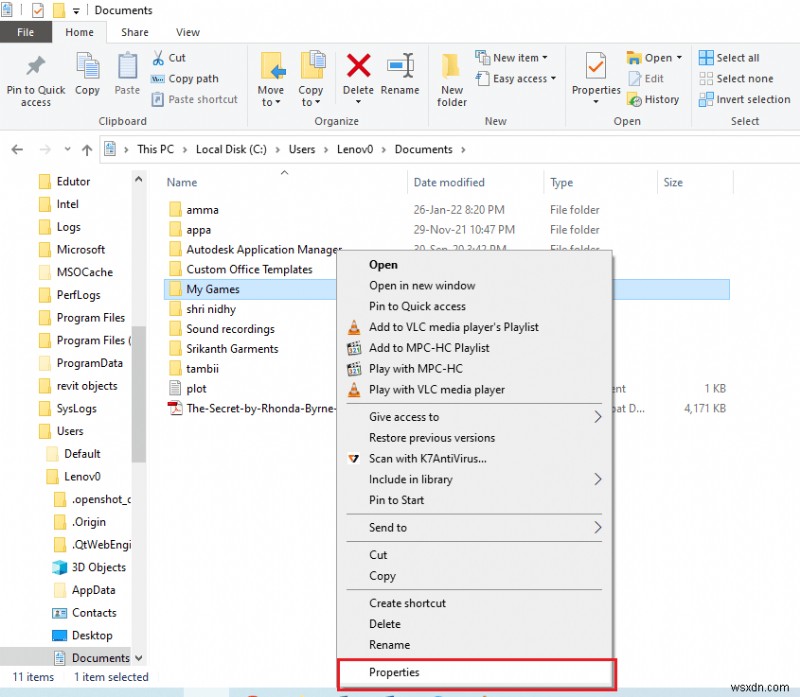Select the amma folder
This screenshot has width=800, height=697.
point(202,210)
